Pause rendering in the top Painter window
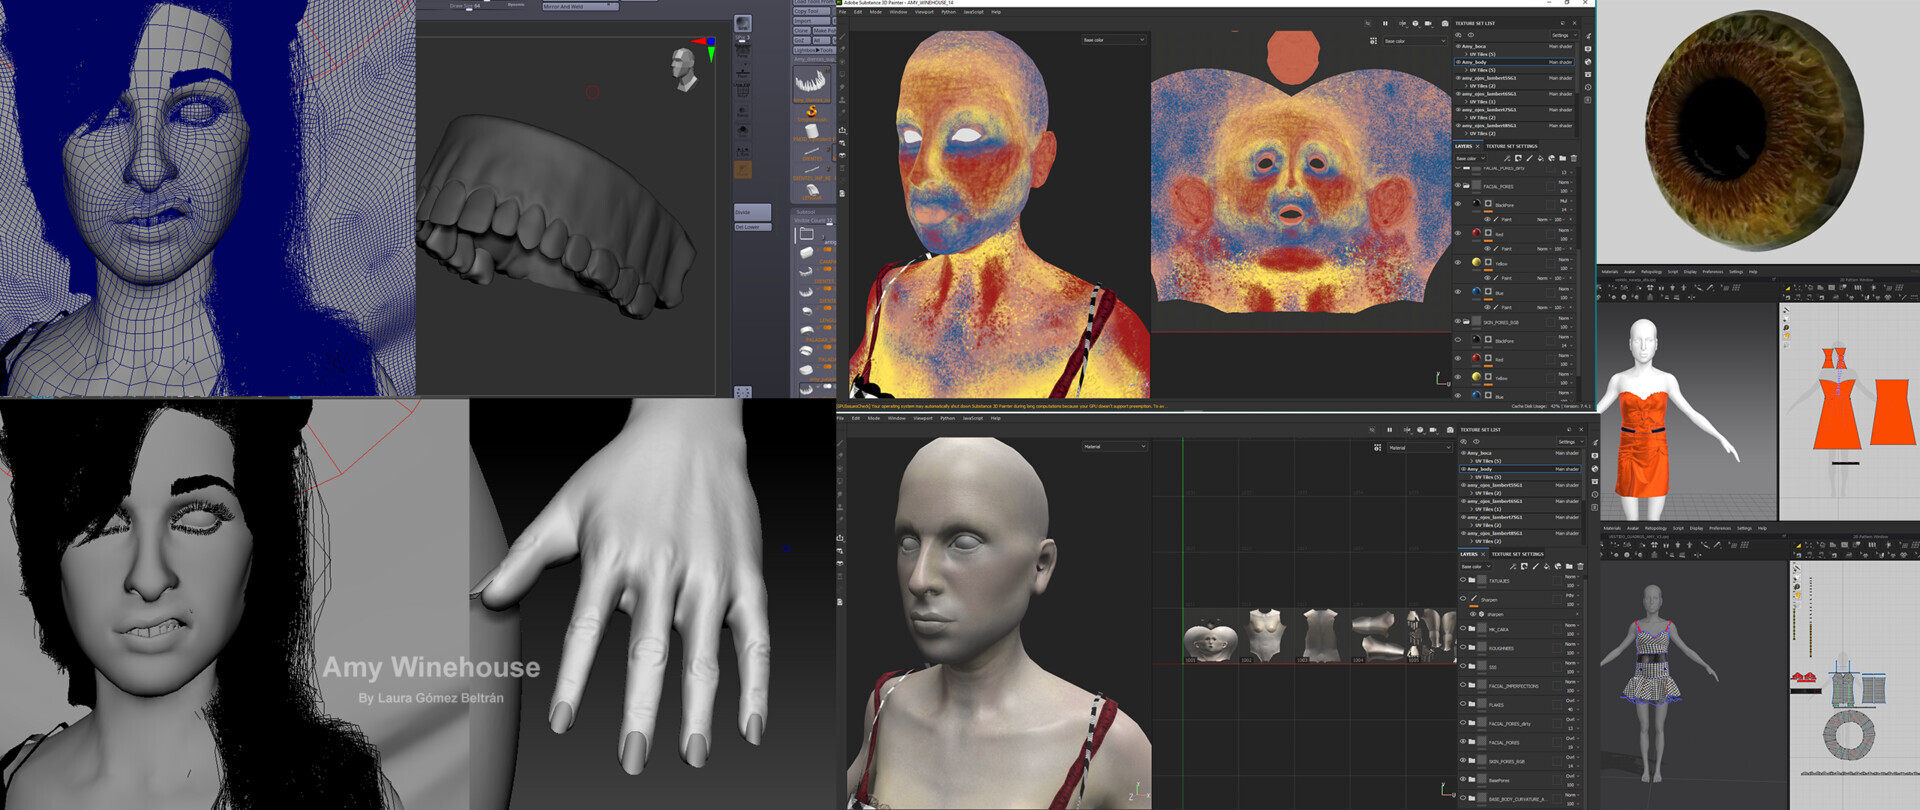The height and width of the screenshot is (810, 1920). (x=1385, y=23)
